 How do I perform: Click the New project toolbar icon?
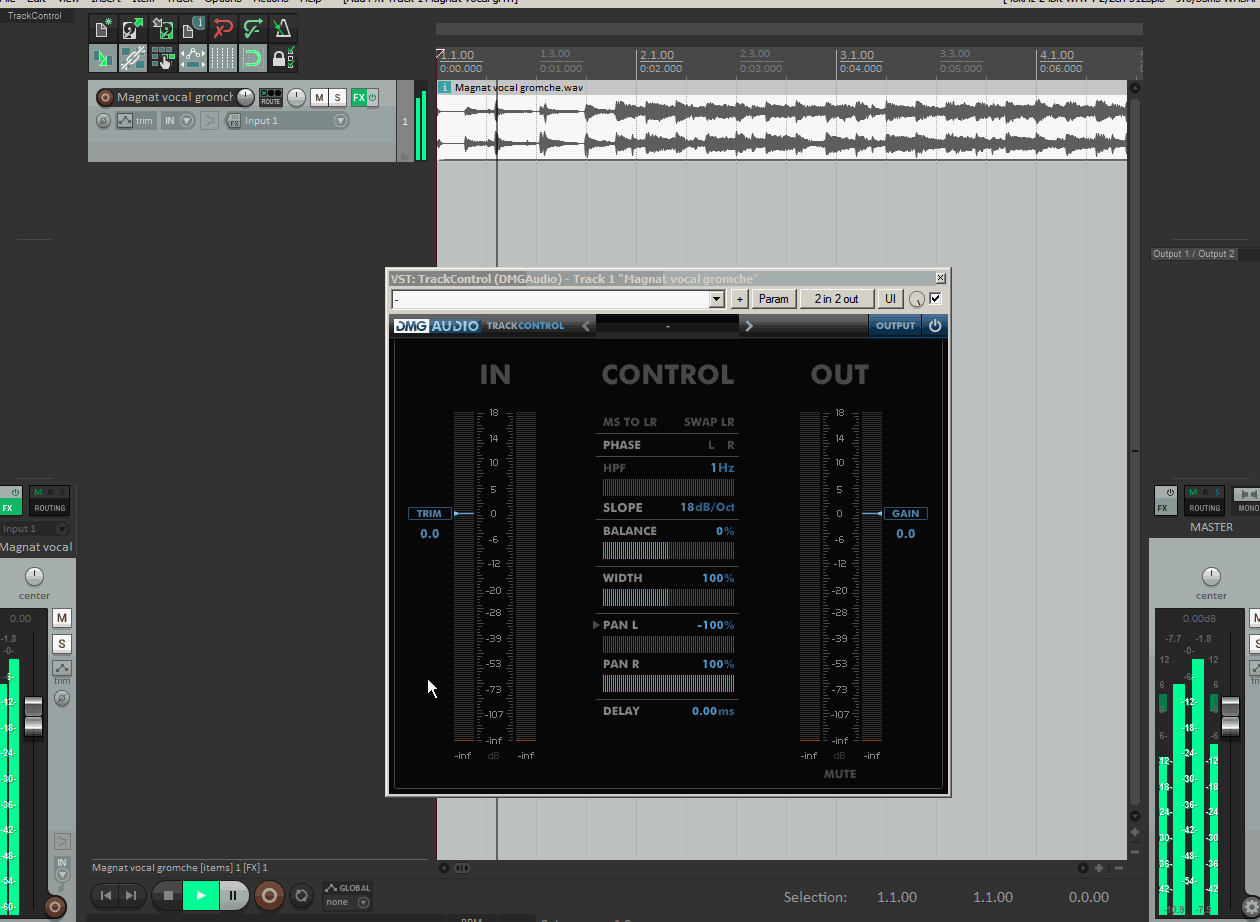(103, 28)
